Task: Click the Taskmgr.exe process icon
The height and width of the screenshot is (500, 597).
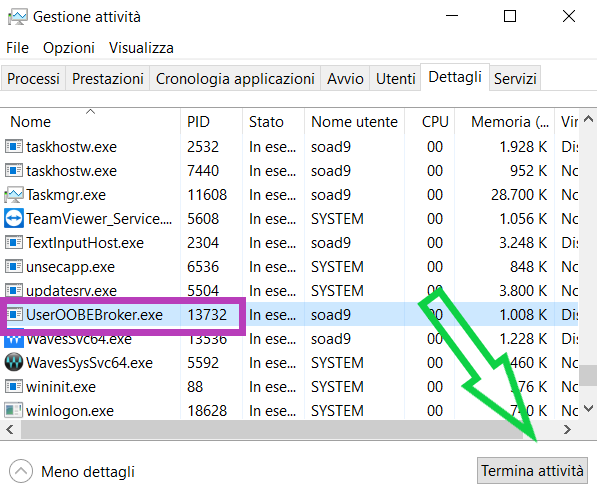Action: [x=14, y=195]
